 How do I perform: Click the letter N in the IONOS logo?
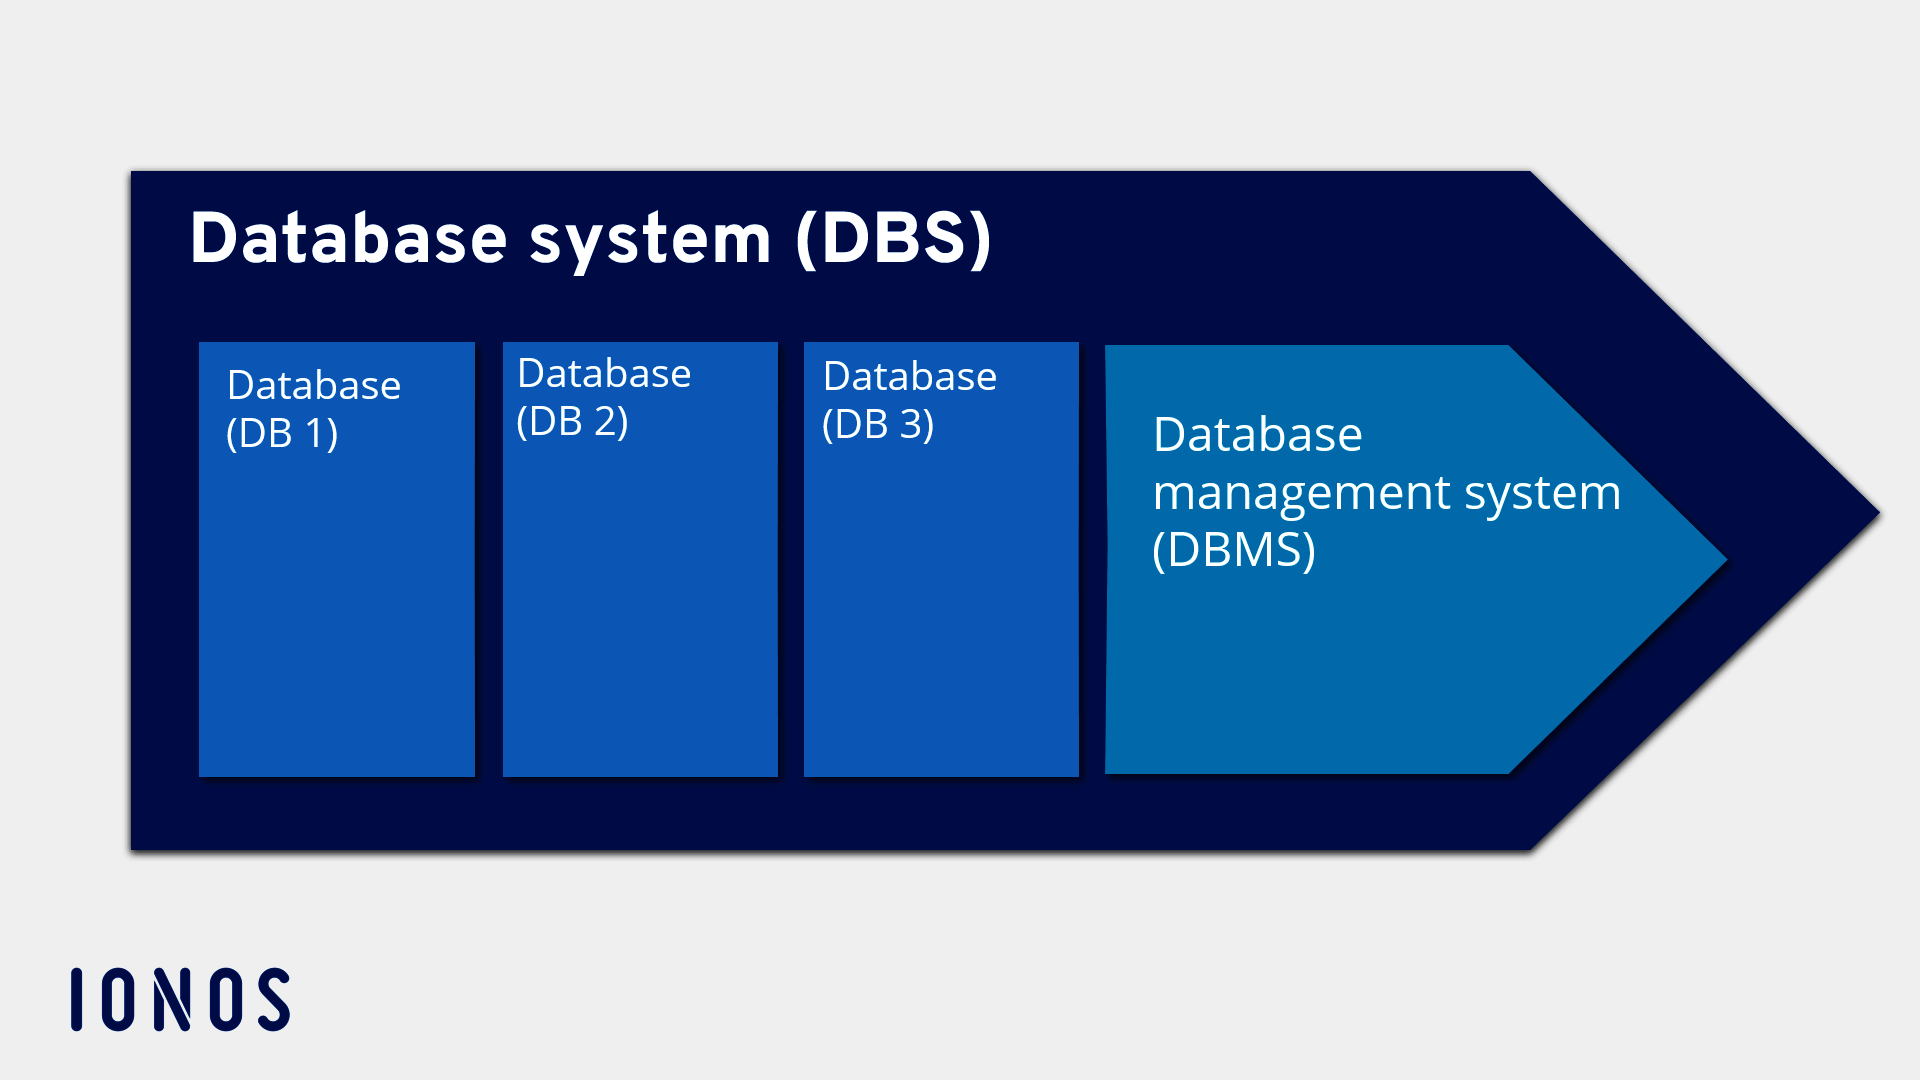pos(172,999)
